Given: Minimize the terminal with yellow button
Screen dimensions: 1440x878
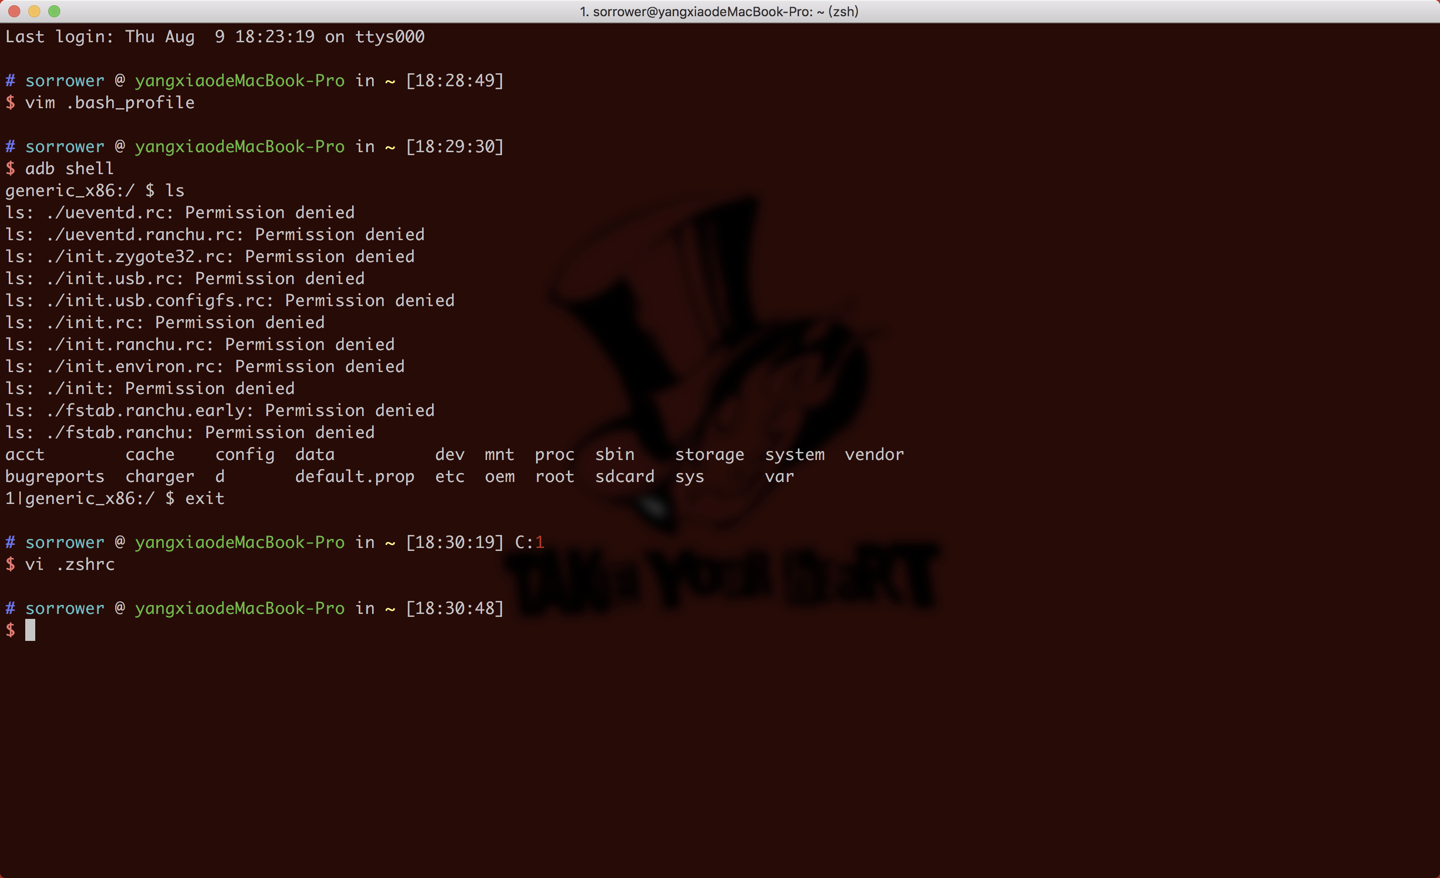Looking at the screenshot, I should tap(34, 11).
